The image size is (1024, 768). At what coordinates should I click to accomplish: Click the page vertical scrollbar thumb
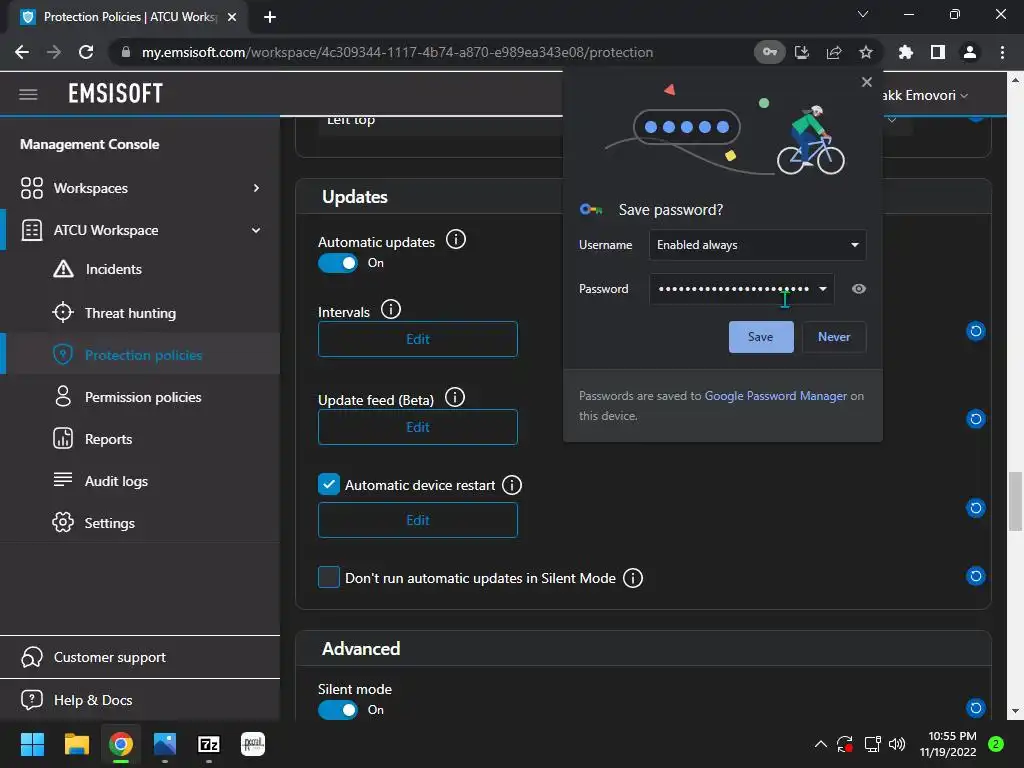coord(1015,501)
